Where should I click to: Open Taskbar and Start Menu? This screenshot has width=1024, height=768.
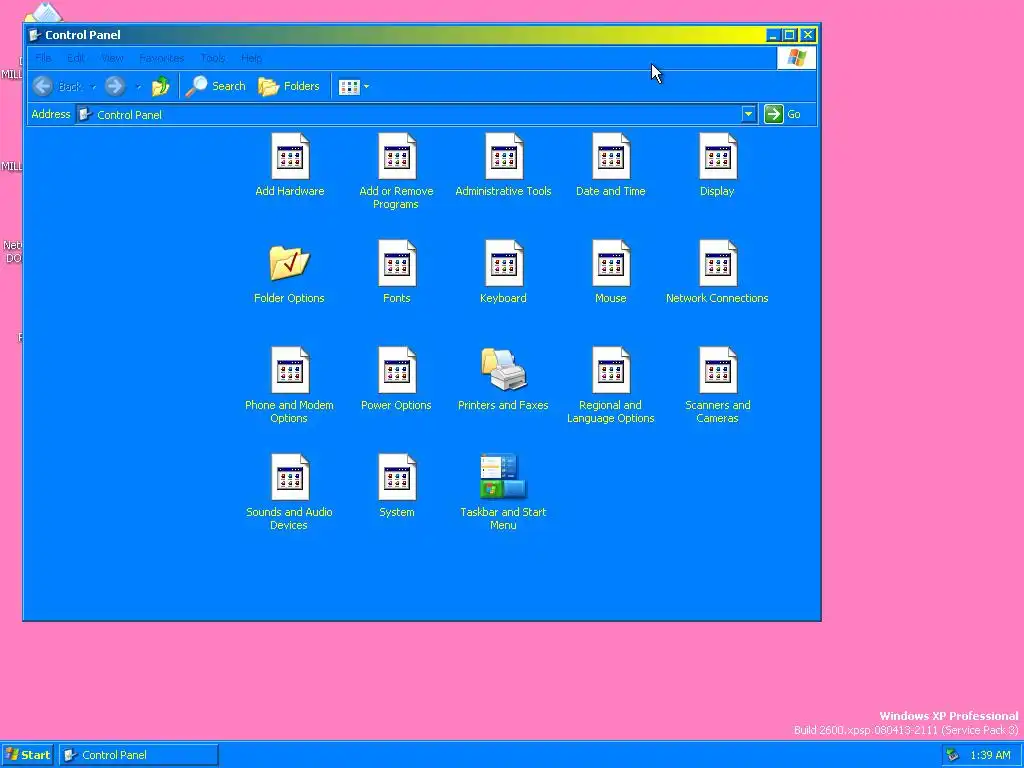coord(504,492)
